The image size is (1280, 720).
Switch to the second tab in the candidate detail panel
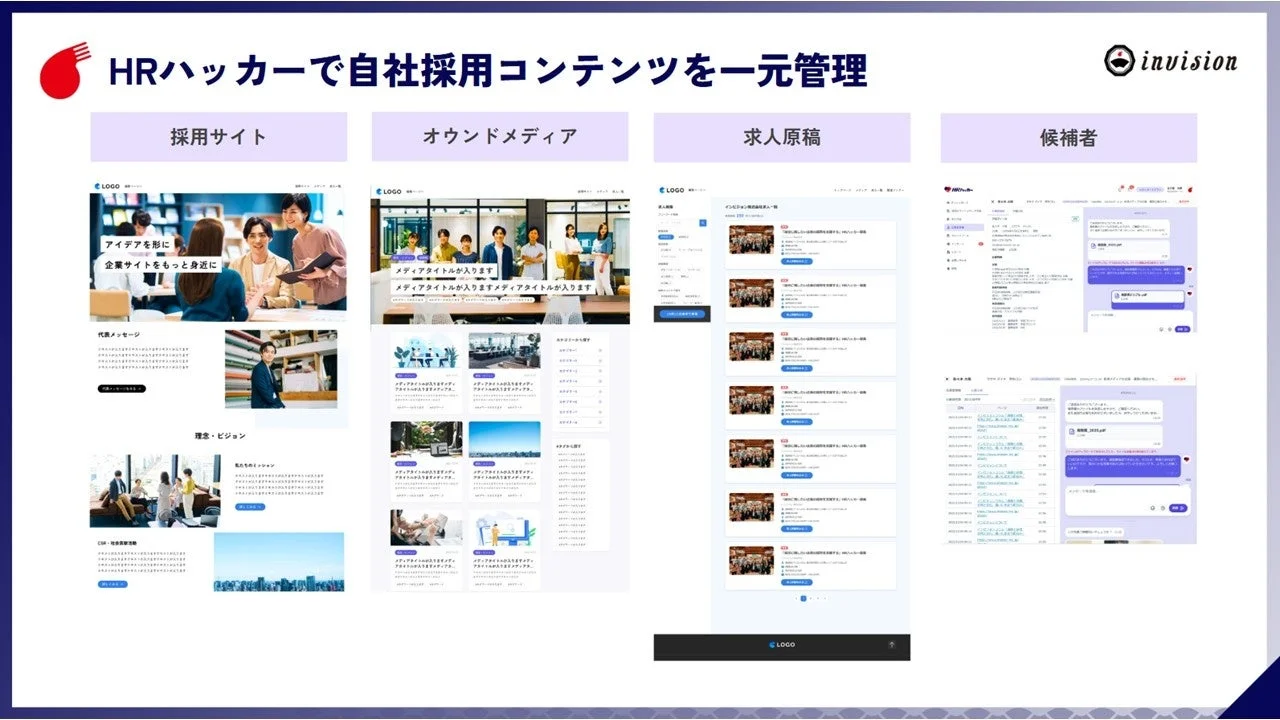[1017, 211]
